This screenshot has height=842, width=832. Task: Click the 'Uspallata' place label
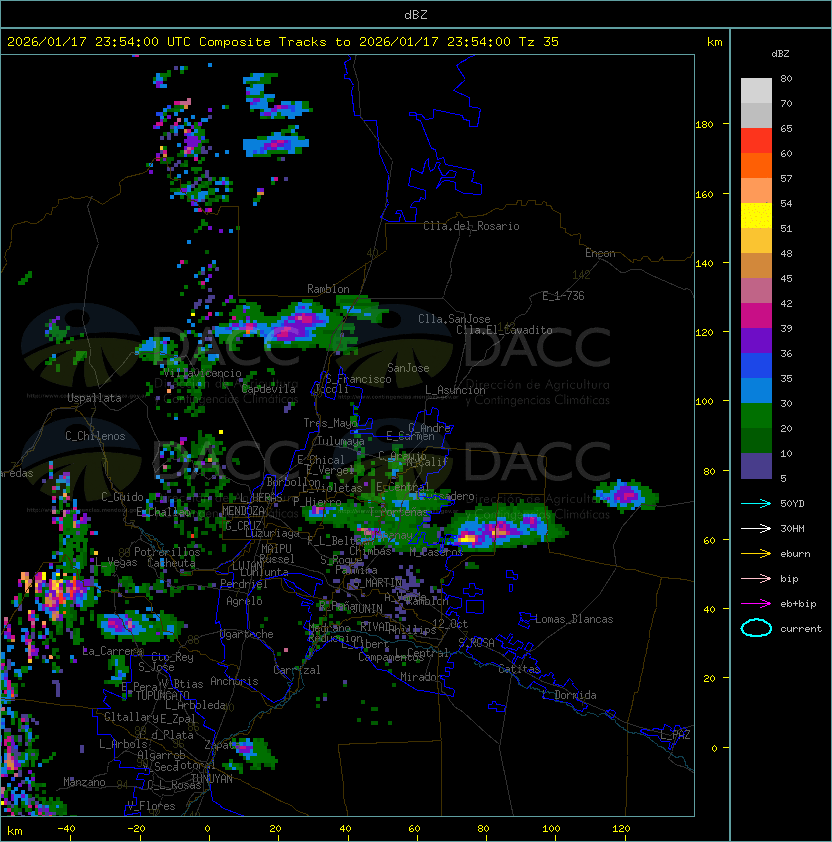pyautogui.click(x=95, y=398)
